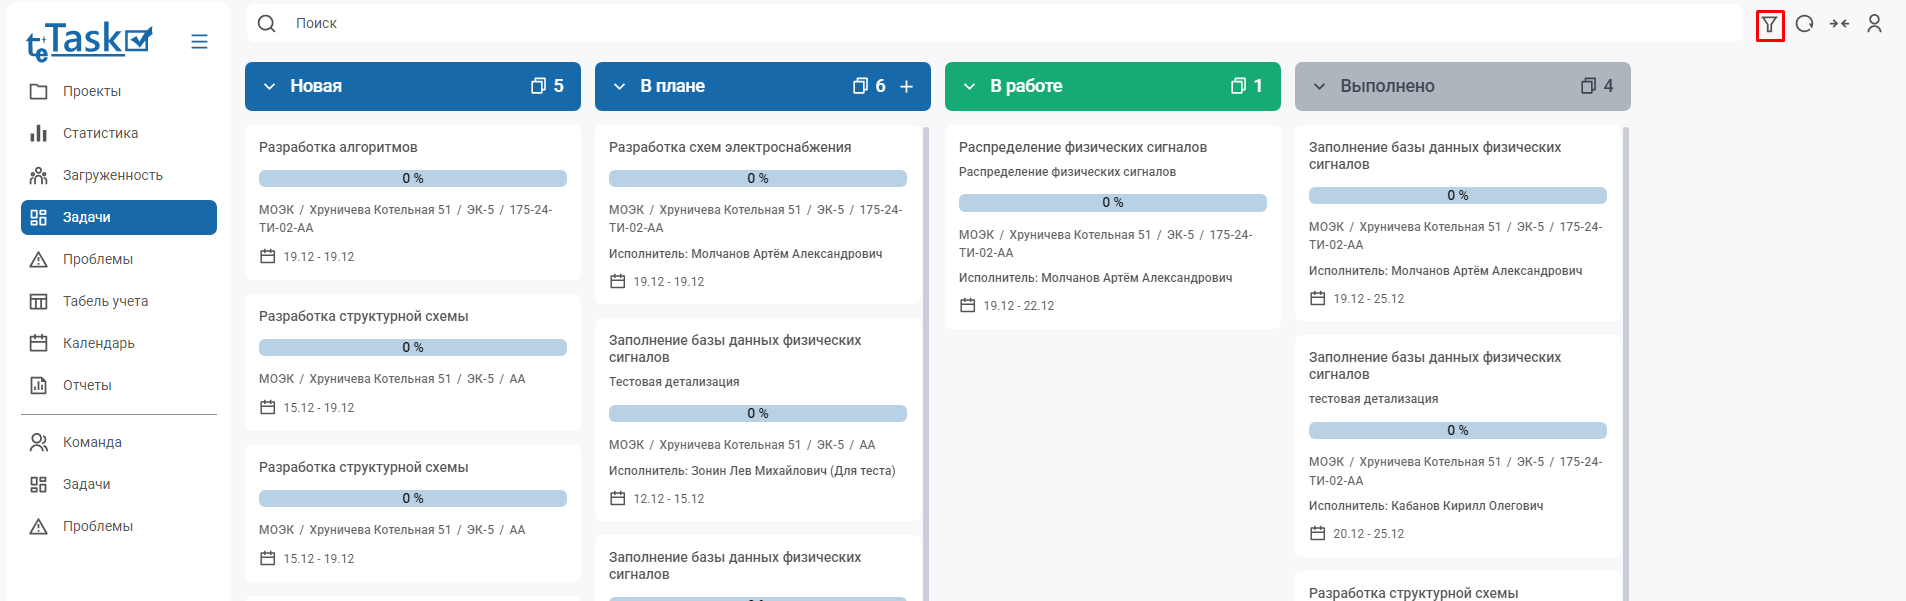
Task: Open the filter icon in top toolbar
Action: 1769,24
